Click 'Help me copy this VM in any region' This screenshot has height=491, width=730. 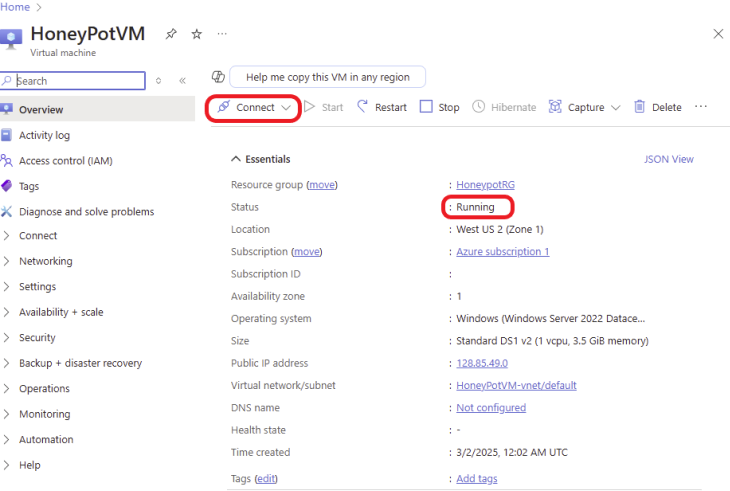[x=328, y=77]
